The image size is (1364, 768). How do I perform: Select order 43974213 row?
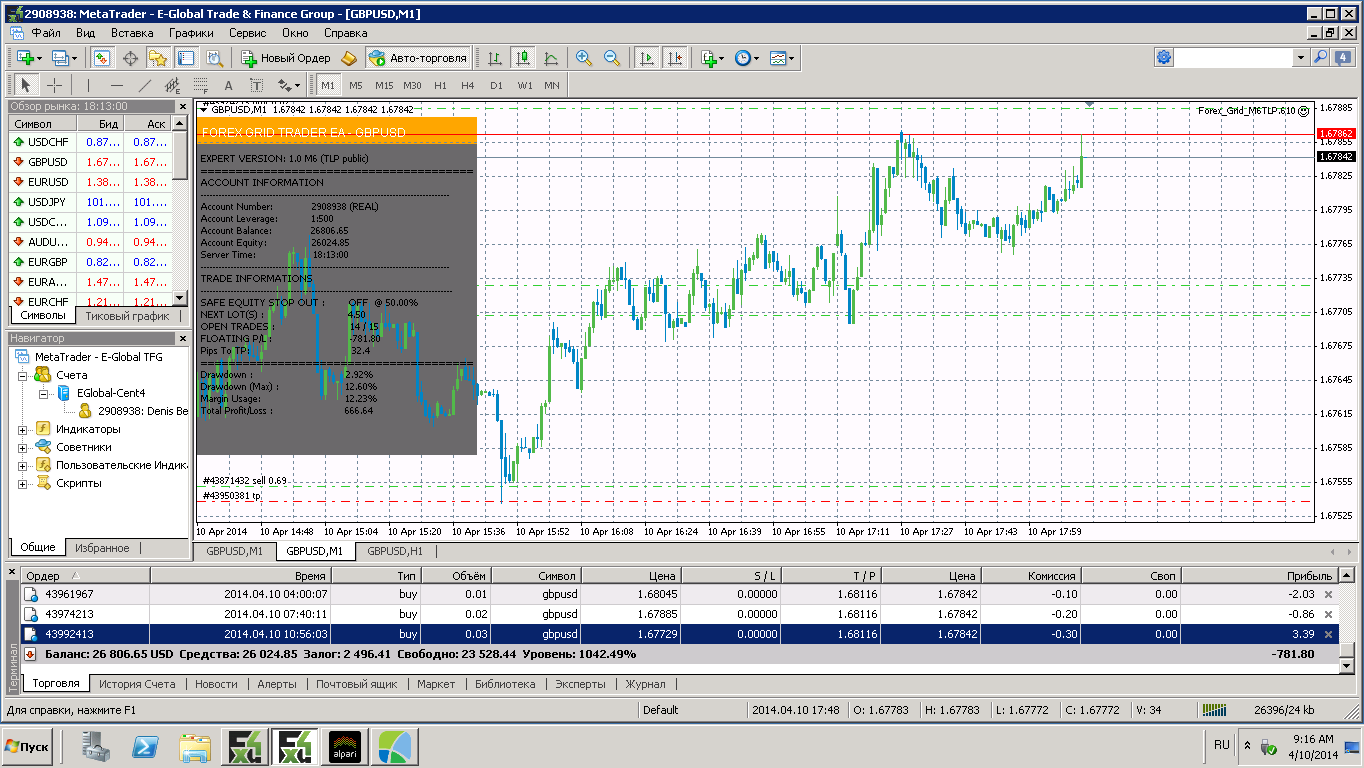click(679, 614)
